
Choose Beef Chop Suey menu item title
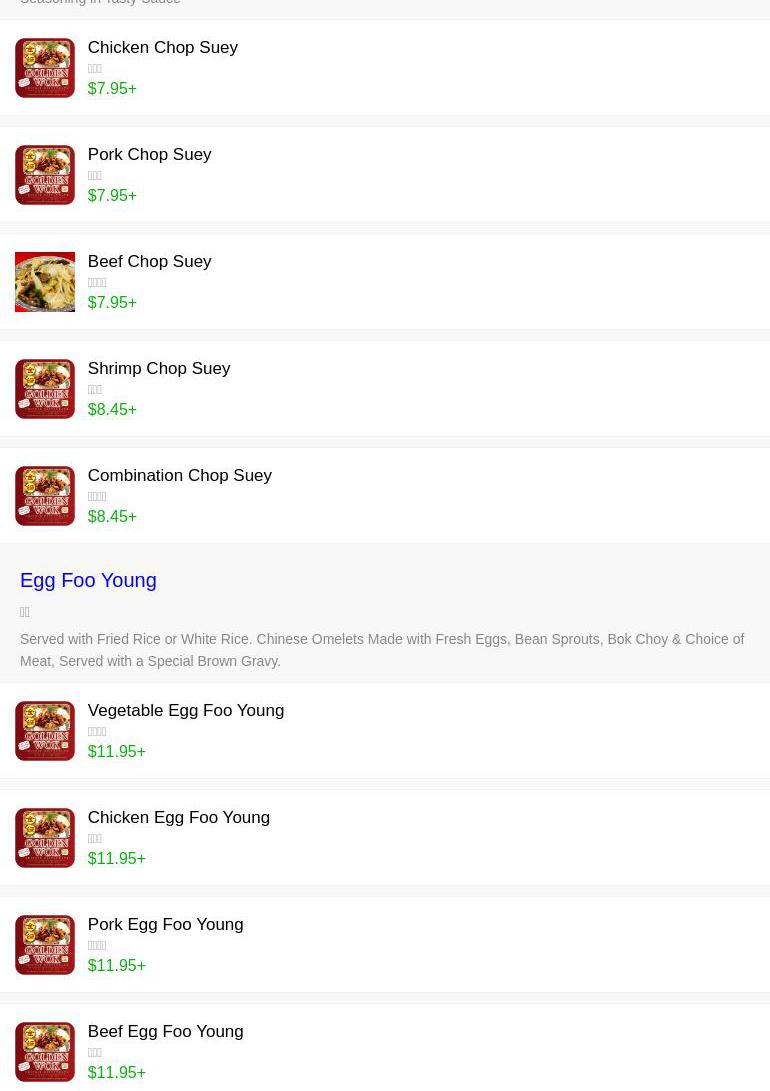pyautogui.click(x=150, y=262)
